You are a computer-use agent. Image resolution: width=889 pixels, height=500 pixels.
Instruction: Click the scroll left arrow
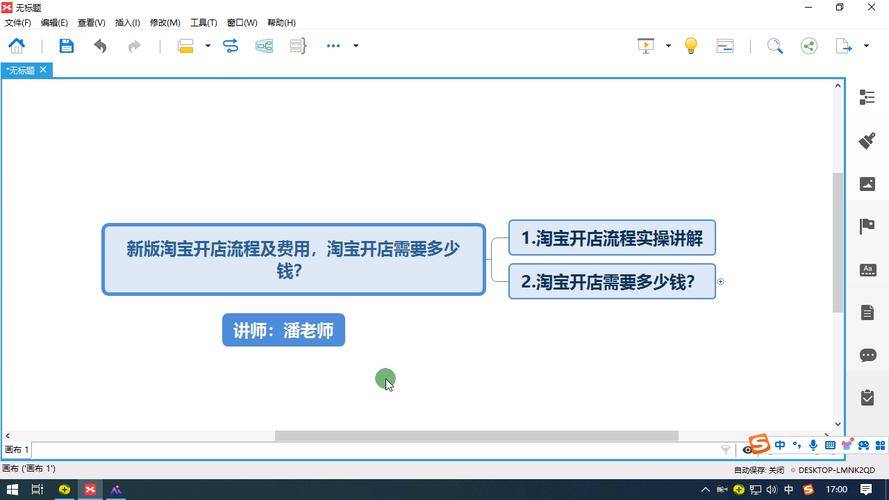click(x=7, y=436)
